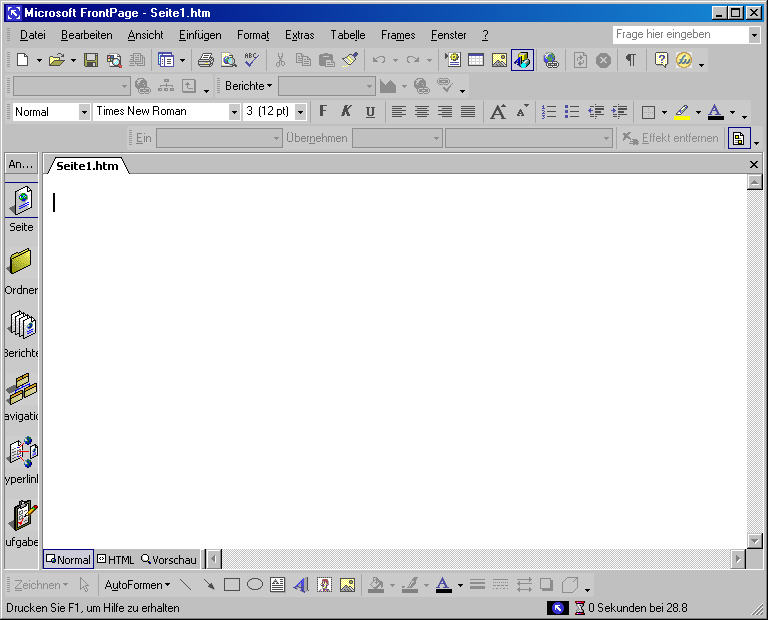Click the Insert Table icon
Viewport: 768px width, 620px height.
(476, 60)
